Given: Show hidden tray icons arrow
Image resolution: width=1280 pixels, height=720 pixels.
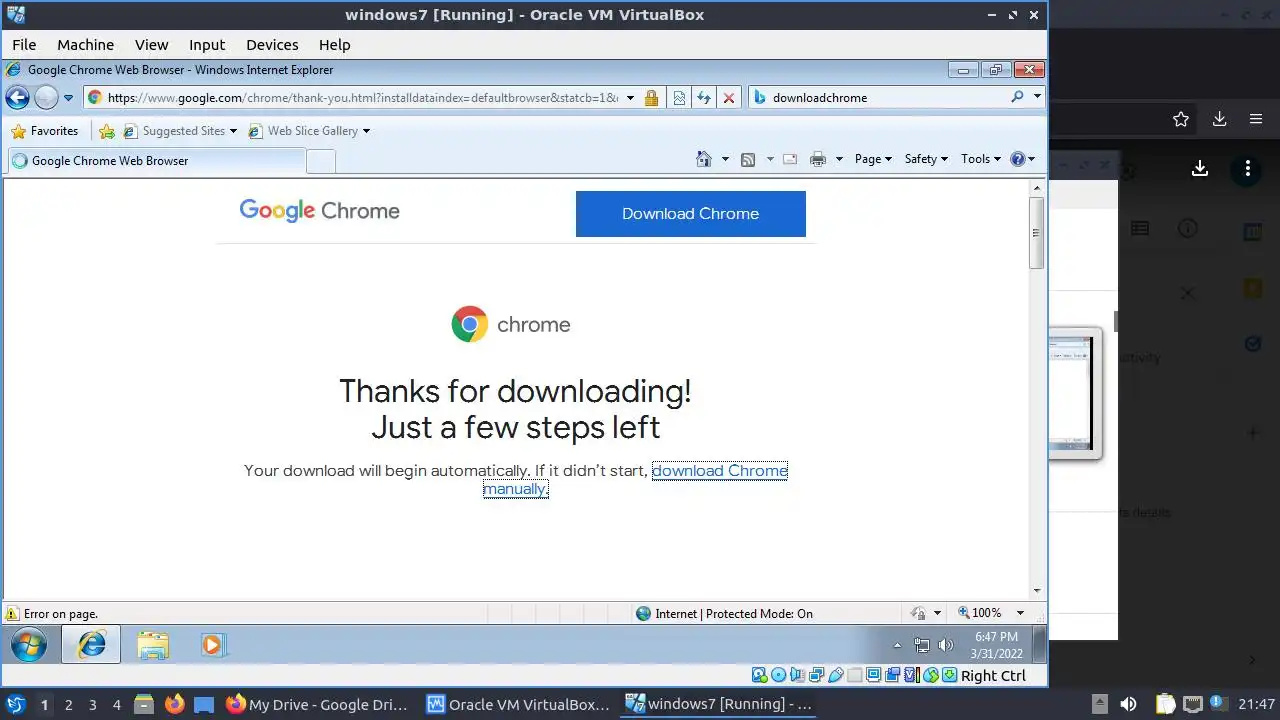Looking at the screenshot, I should coord(897,646).
